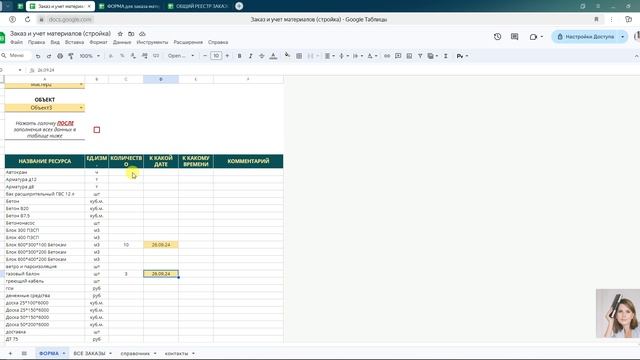Open the Данные menu

click(122, 42)
